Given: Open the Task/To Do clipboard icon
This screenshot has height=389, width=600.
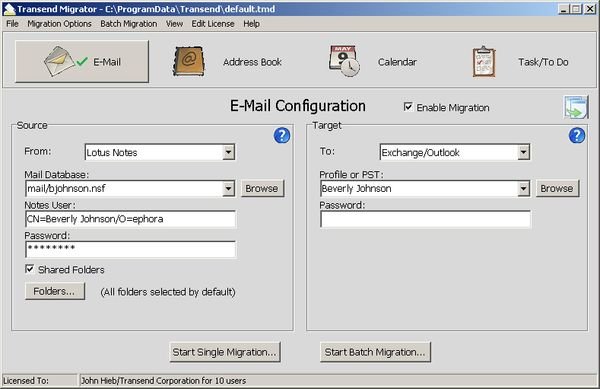Looking at the screenshot, I should [x=484, y=62].
